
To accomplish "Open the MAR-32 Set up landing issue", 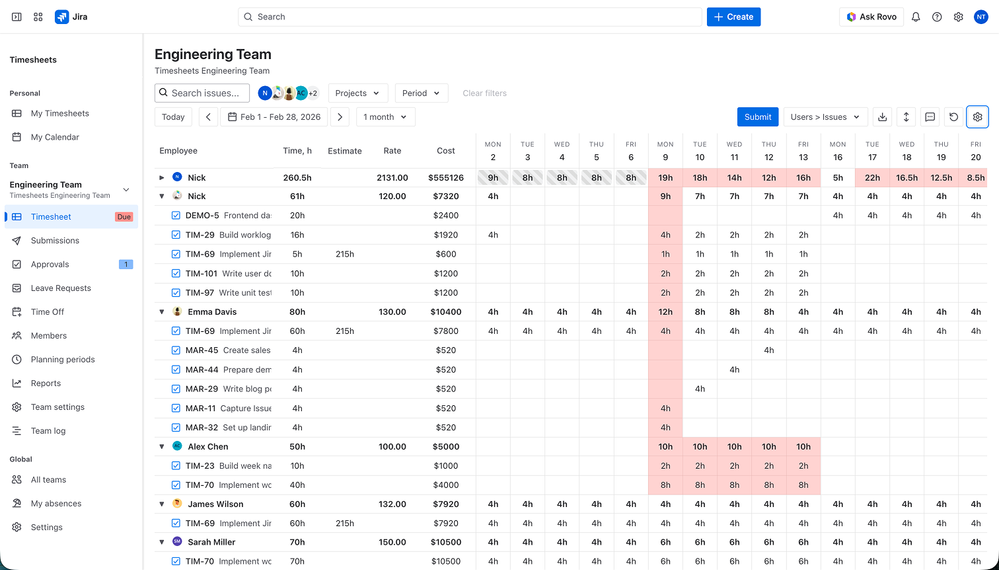I will [x=228, y=427].
